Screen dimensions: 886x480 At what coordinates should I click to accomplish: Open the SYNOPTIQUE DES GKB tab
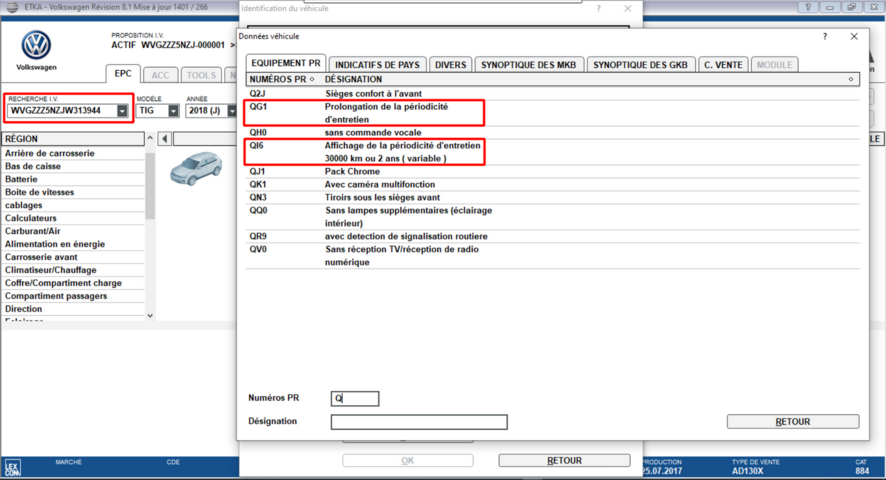[x=640, y=65]
